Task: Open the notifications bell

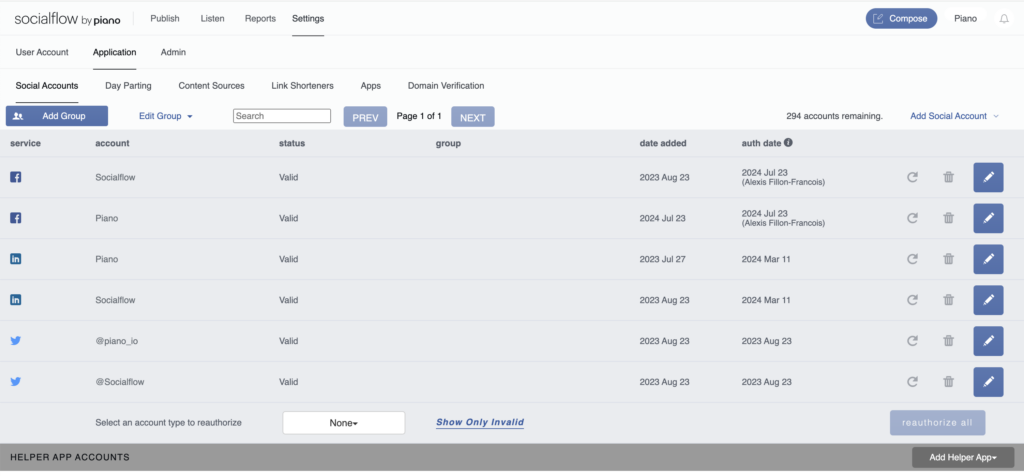Action: pos(1004,19)
